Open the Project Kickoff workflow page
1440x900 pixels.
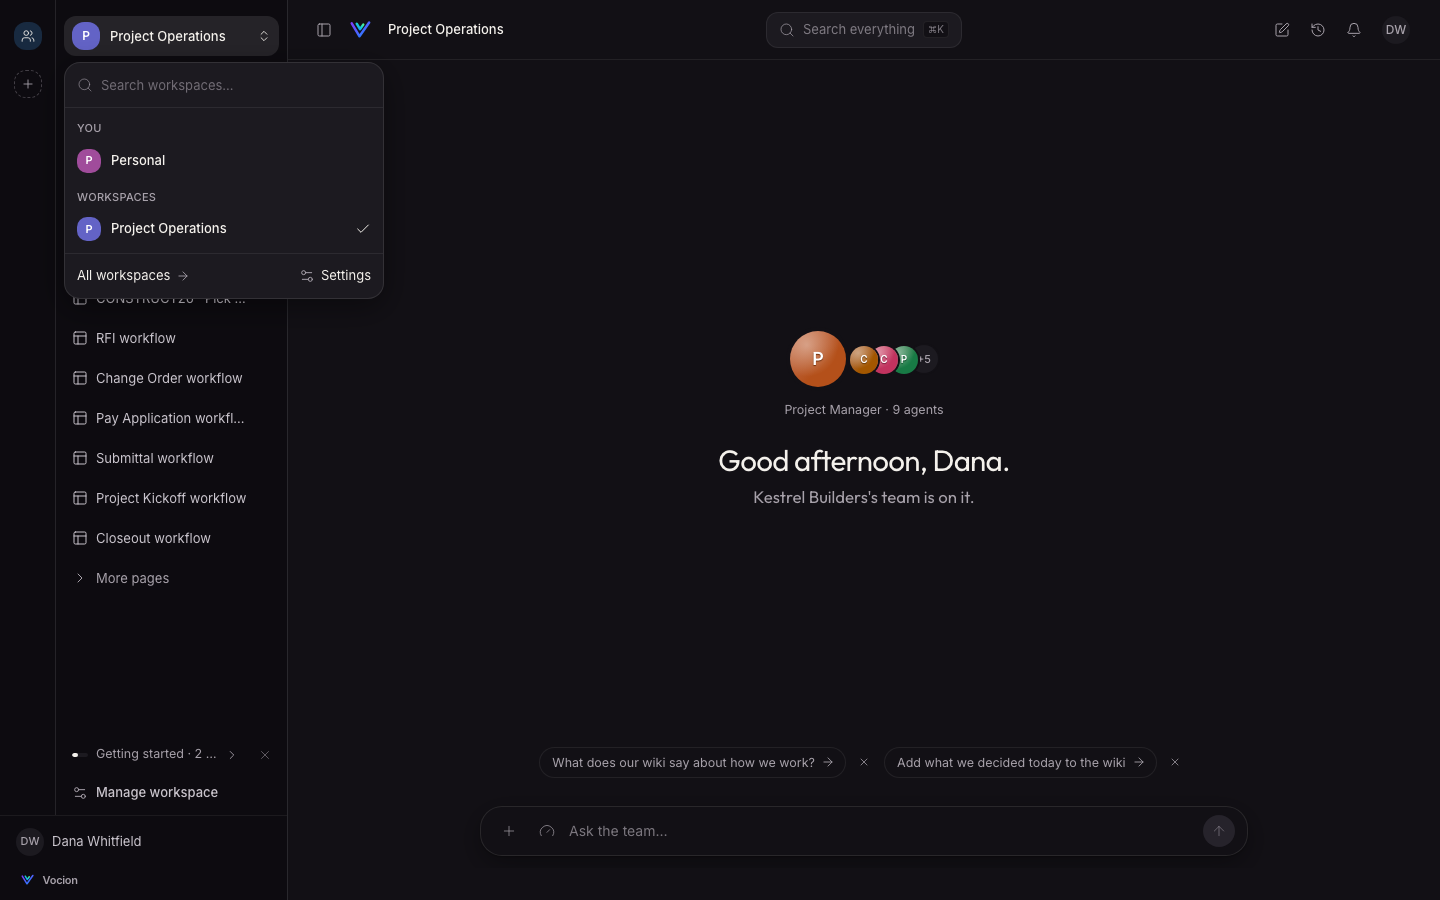(171, 498)
